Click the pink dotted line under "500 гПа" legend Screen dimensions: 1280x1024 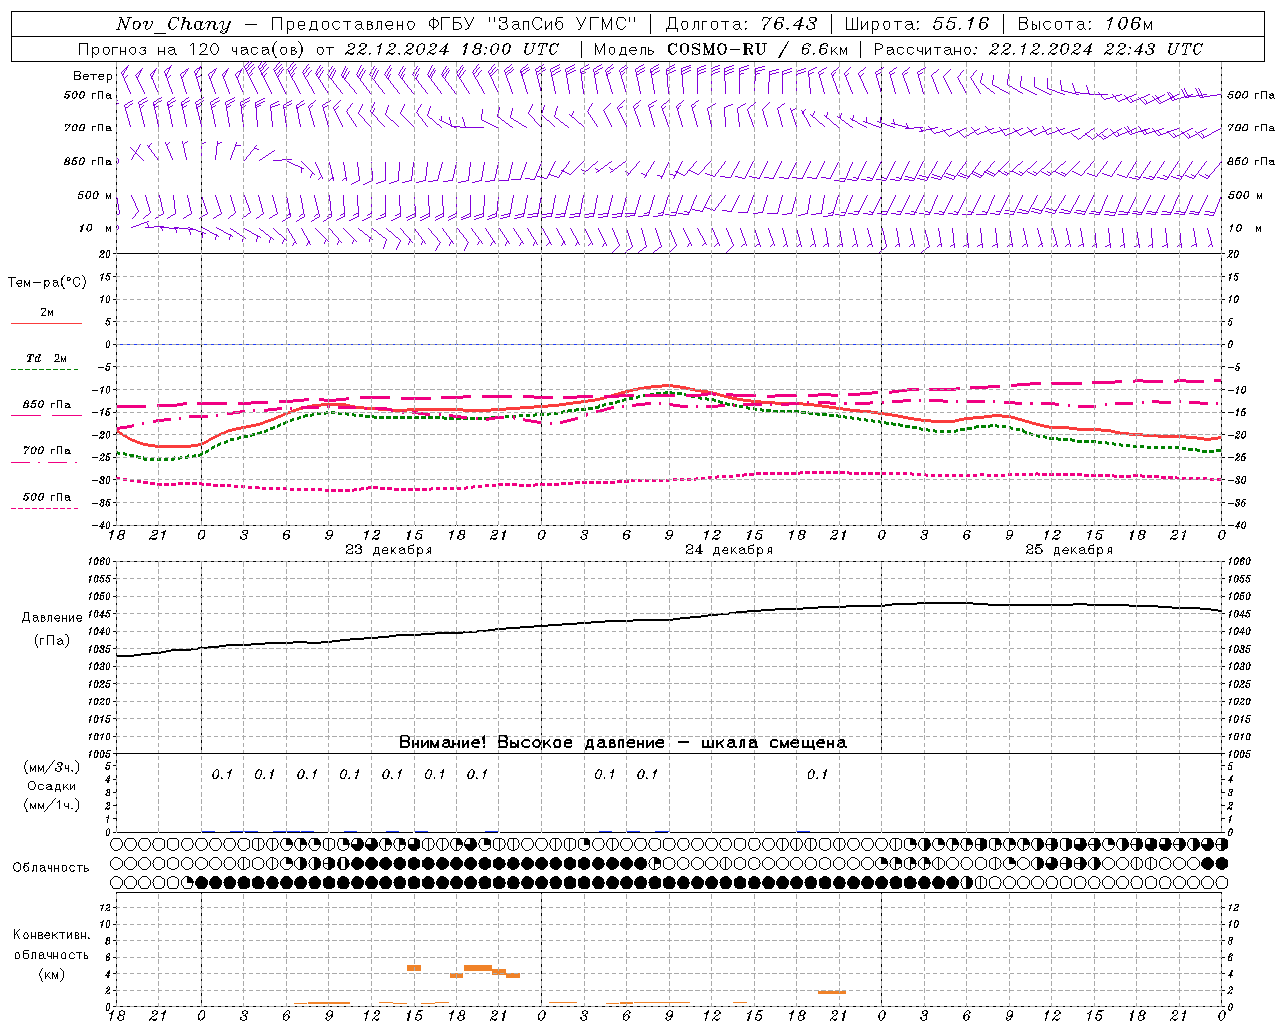tap(46, 508)
